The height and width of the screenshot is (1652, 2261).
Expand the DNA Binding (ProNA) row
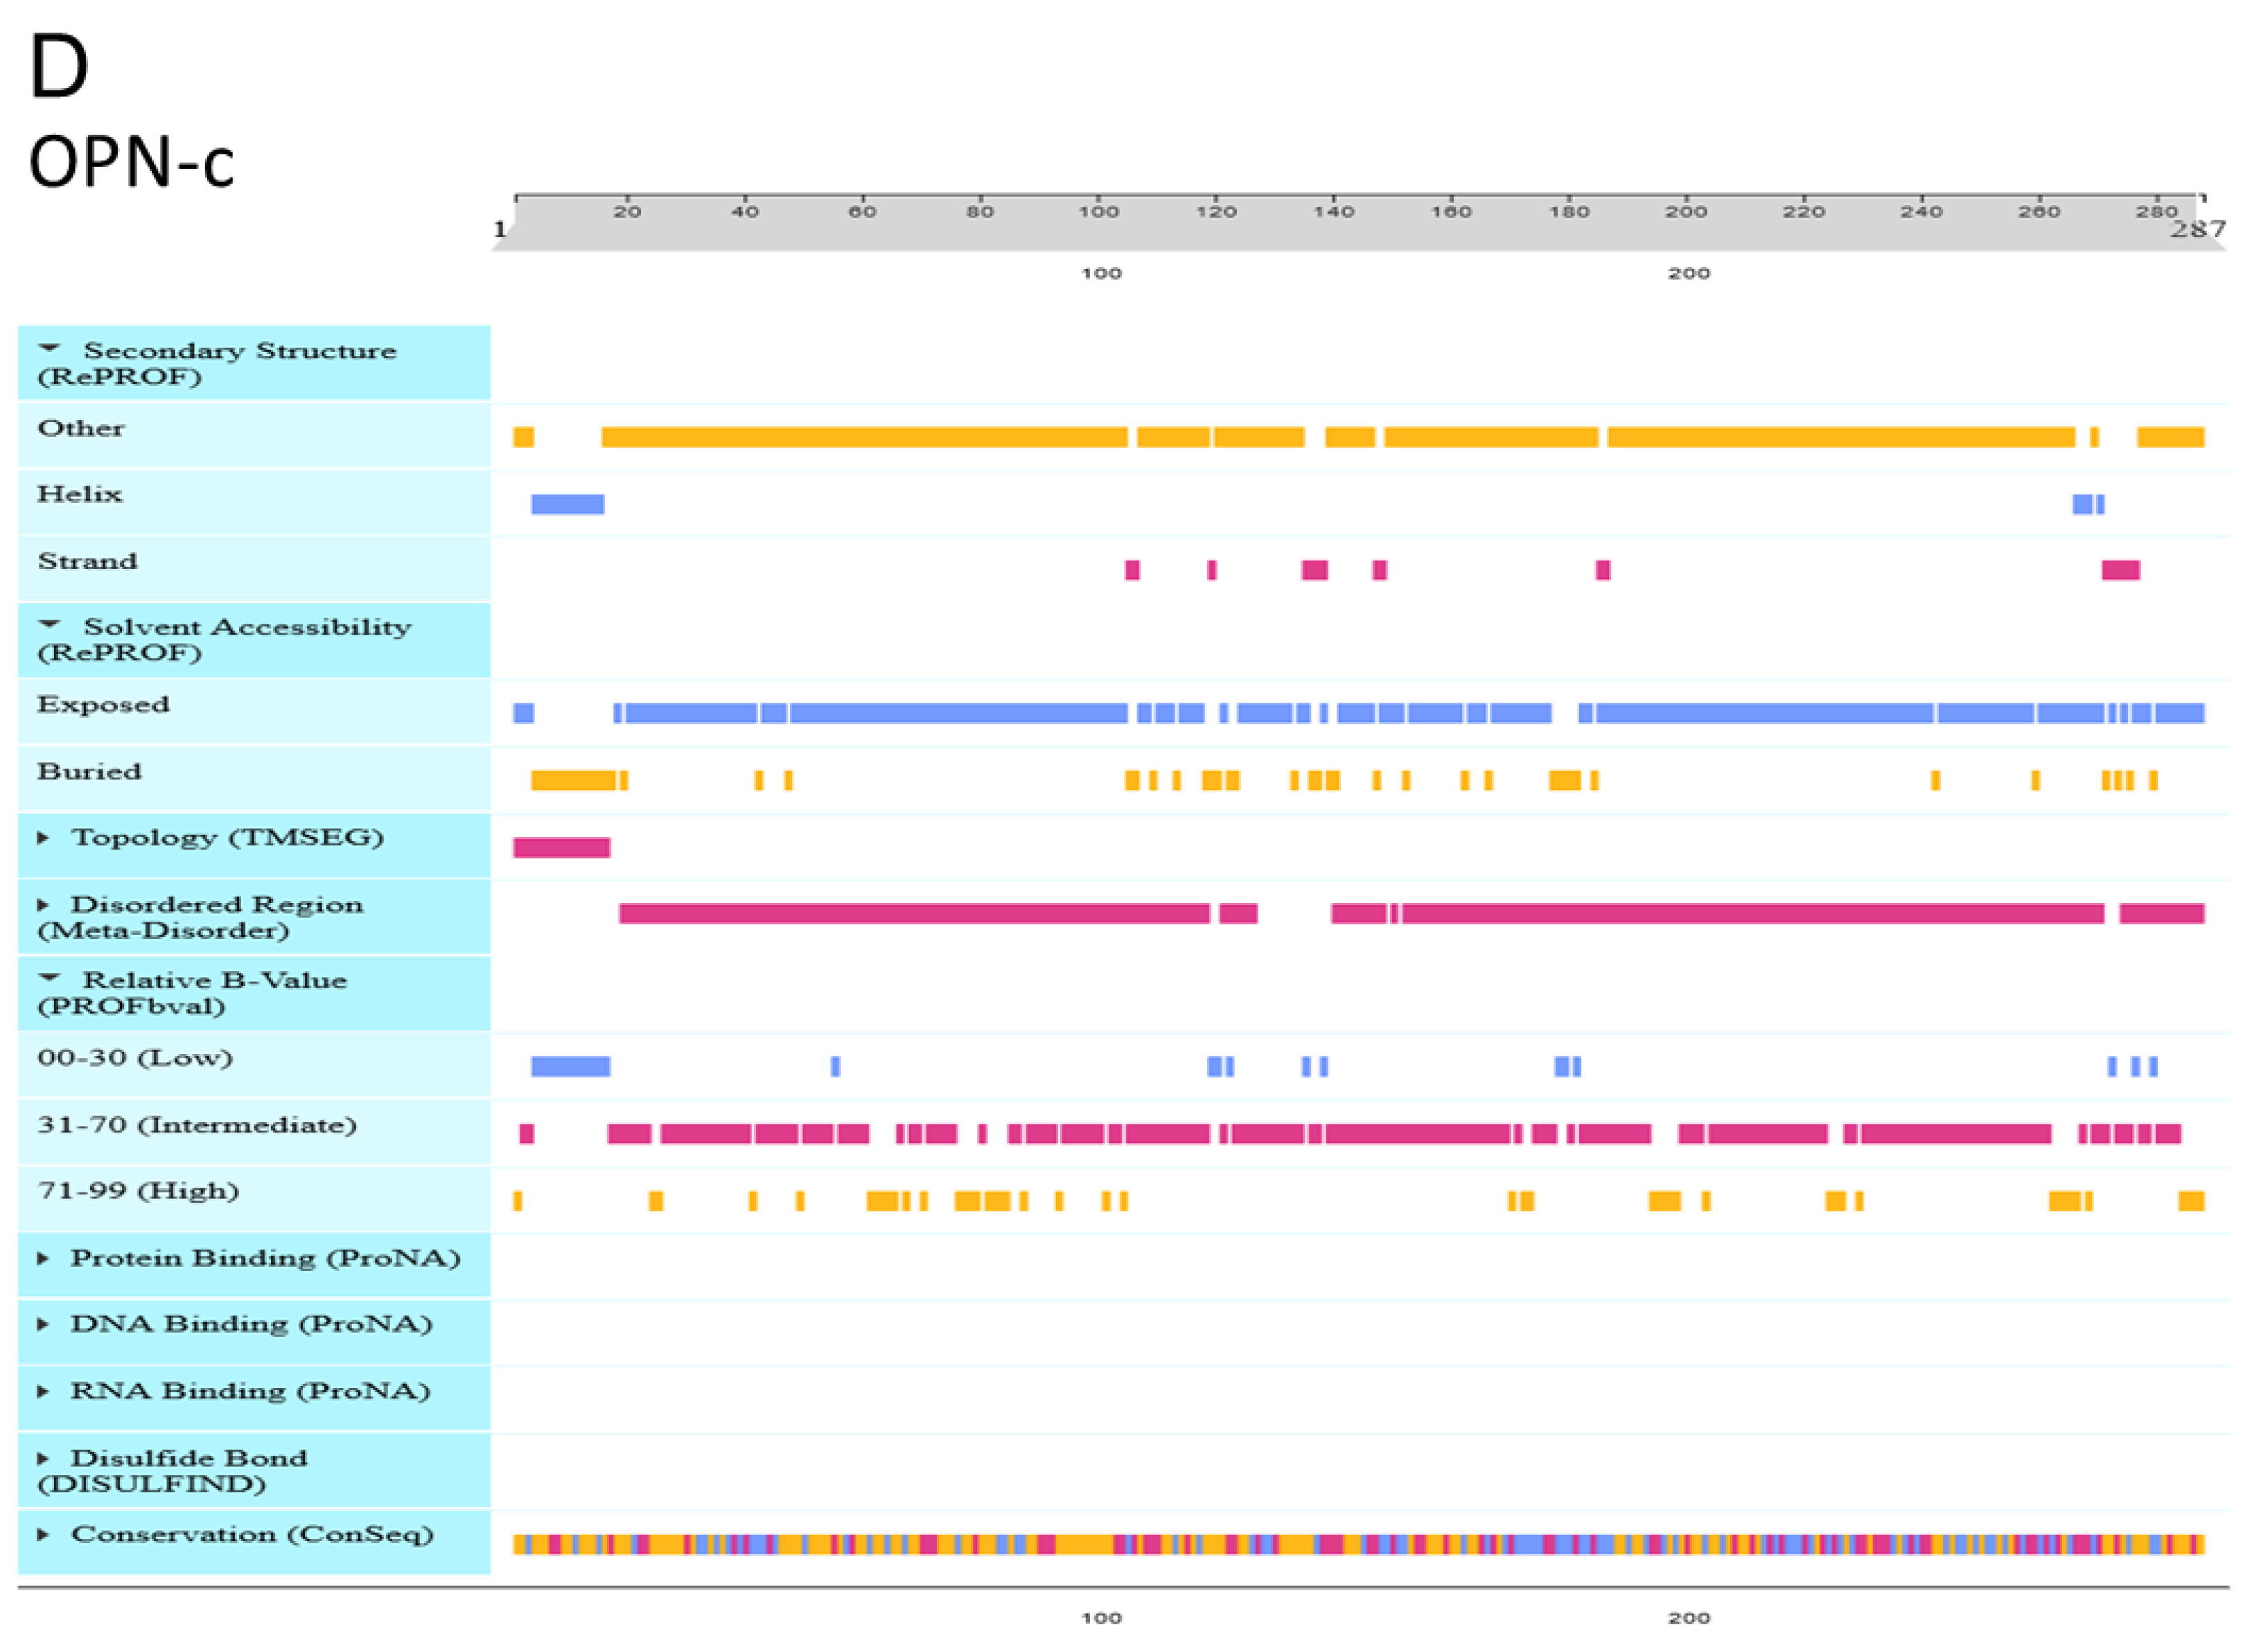(x=43, y=1325)
